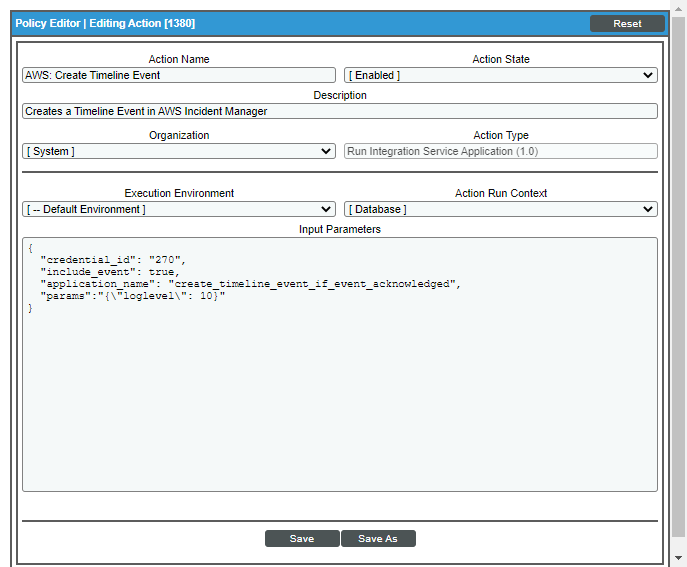Open the Organization dropdown
Screen dimensions: 687x567
point(179,151)
